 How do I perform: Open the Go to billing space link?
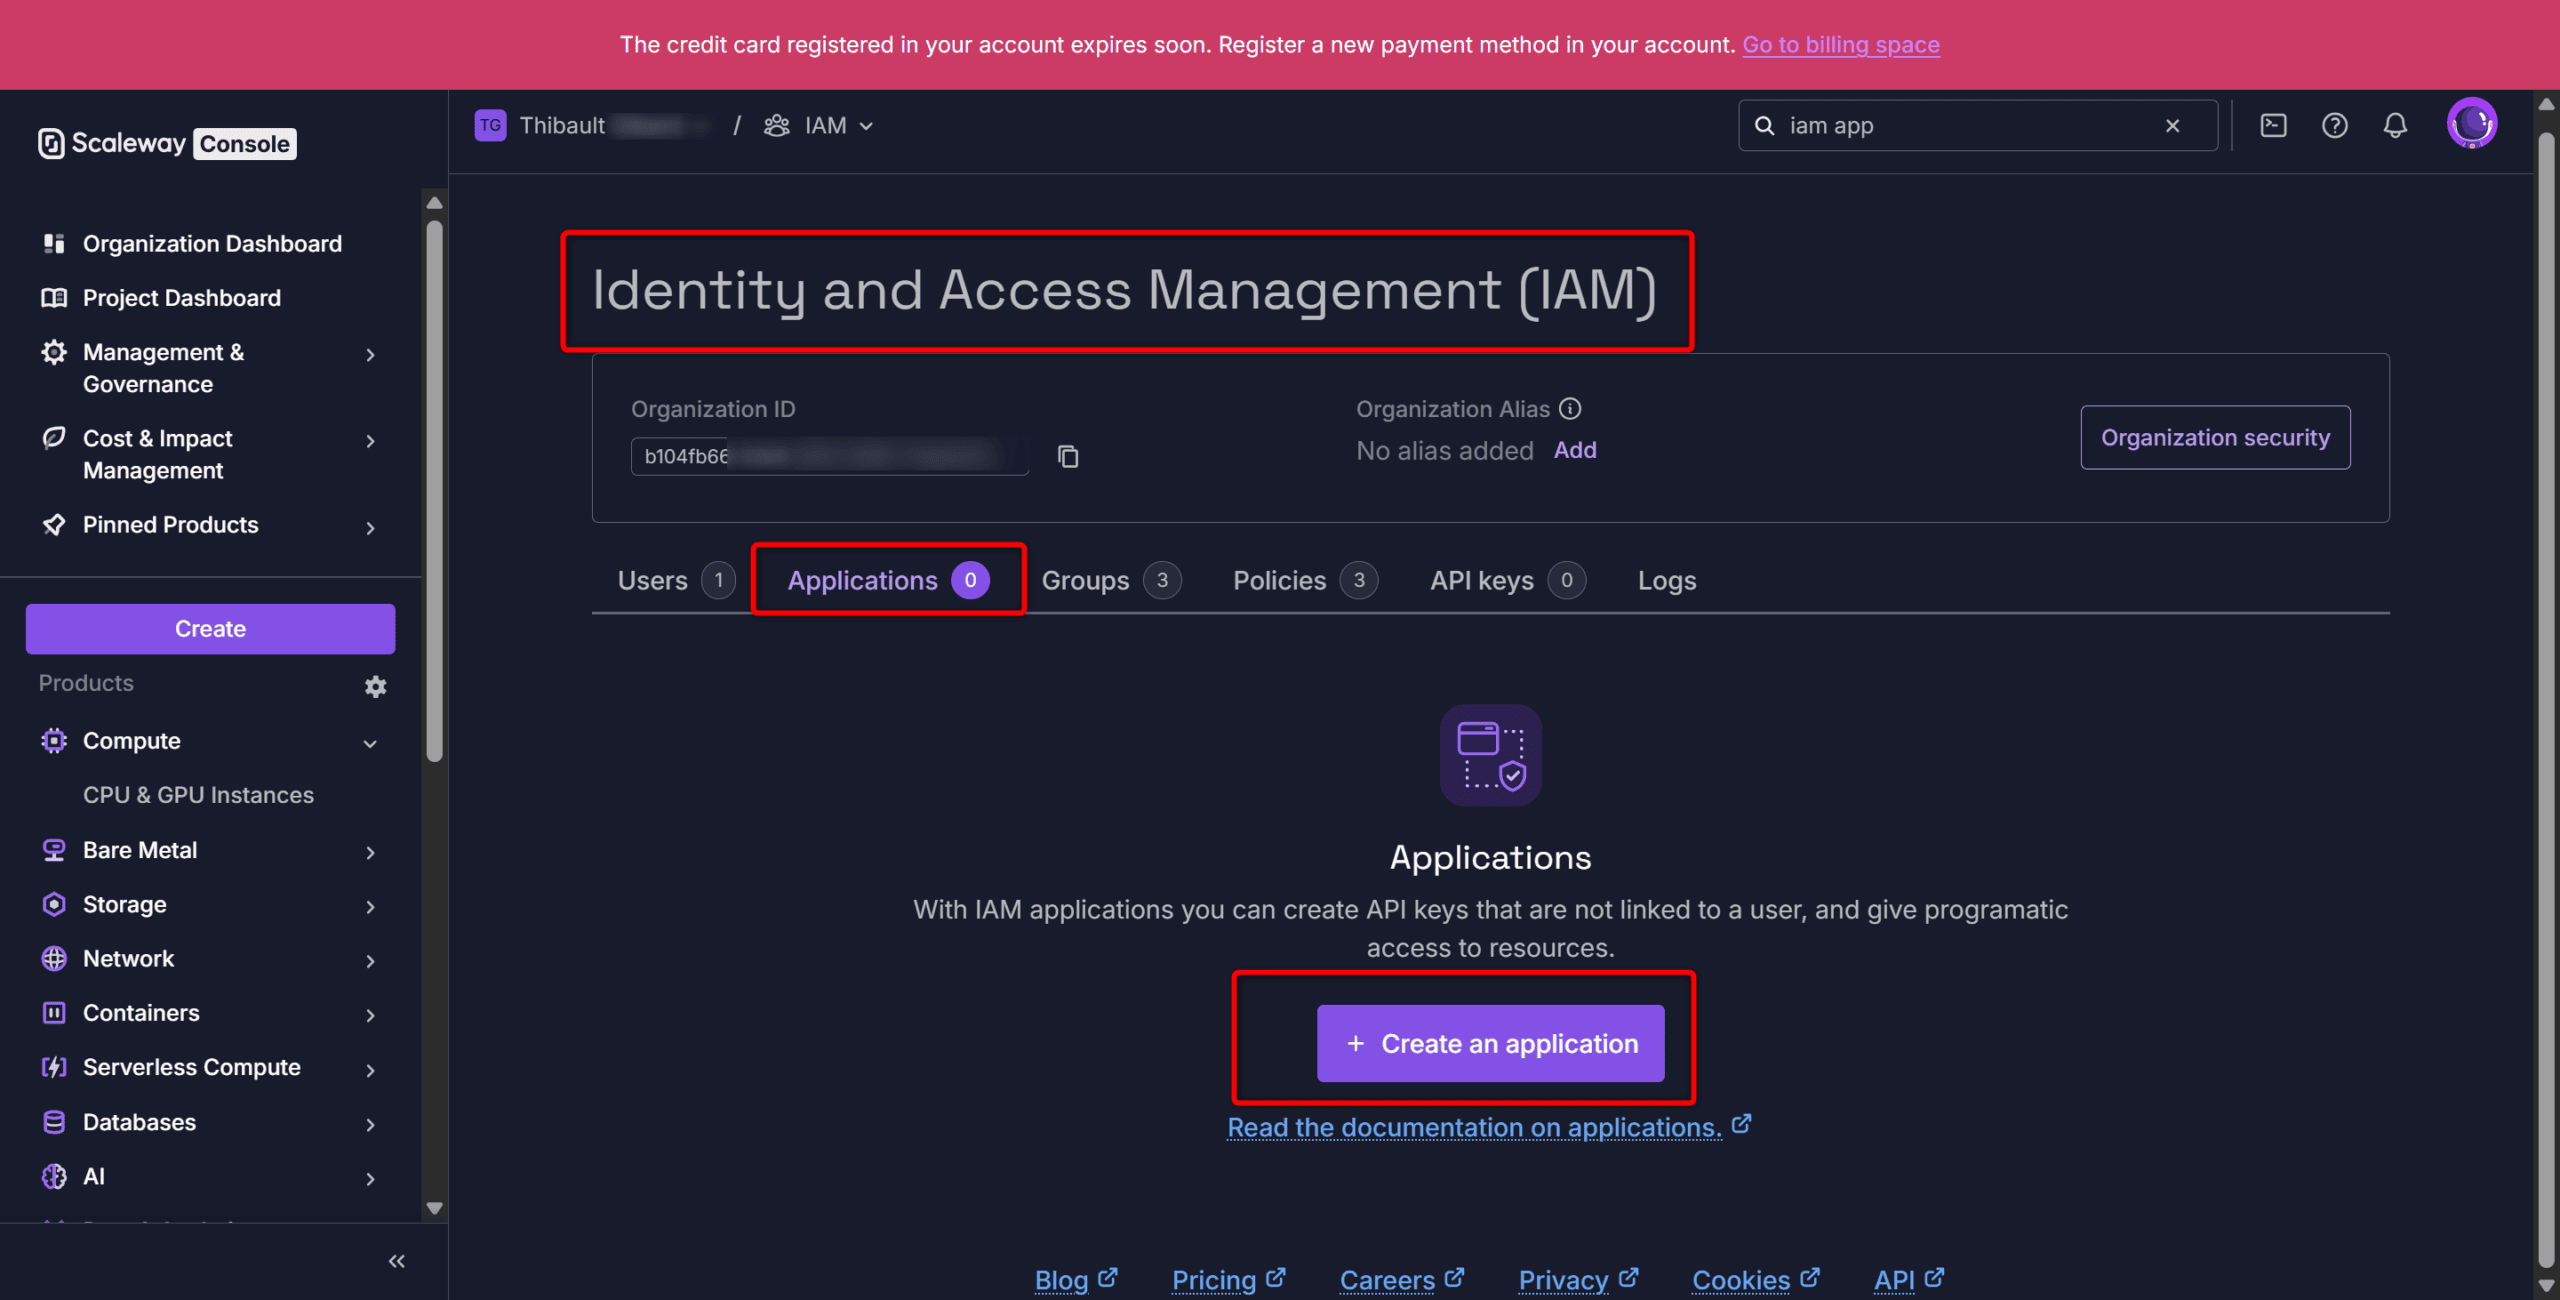pos(1840,45)
